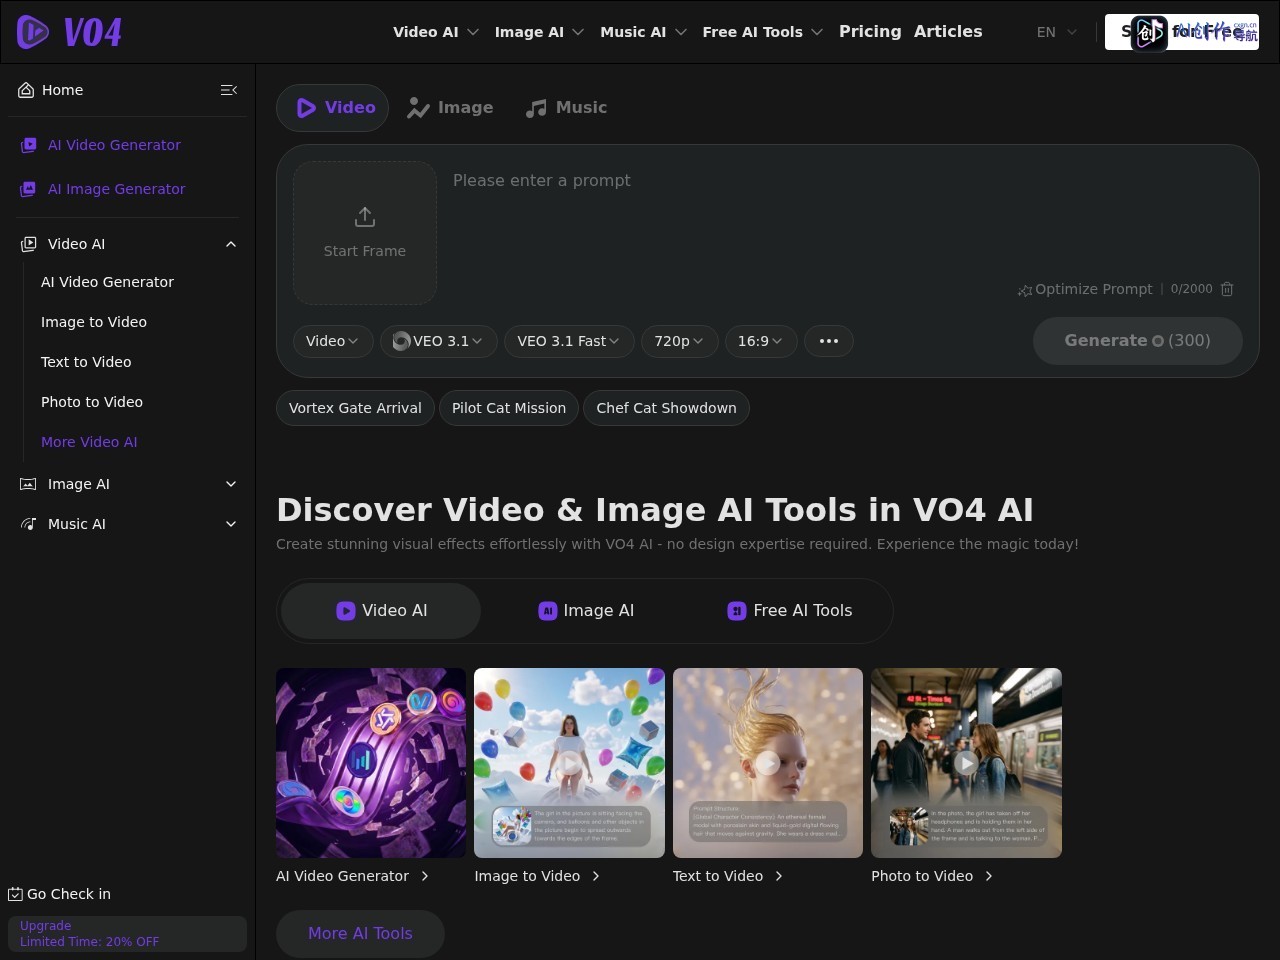Open the VEO 3.1 Fast dropdown
This screenshot has width=1280, height=960.
click(569, 341)
